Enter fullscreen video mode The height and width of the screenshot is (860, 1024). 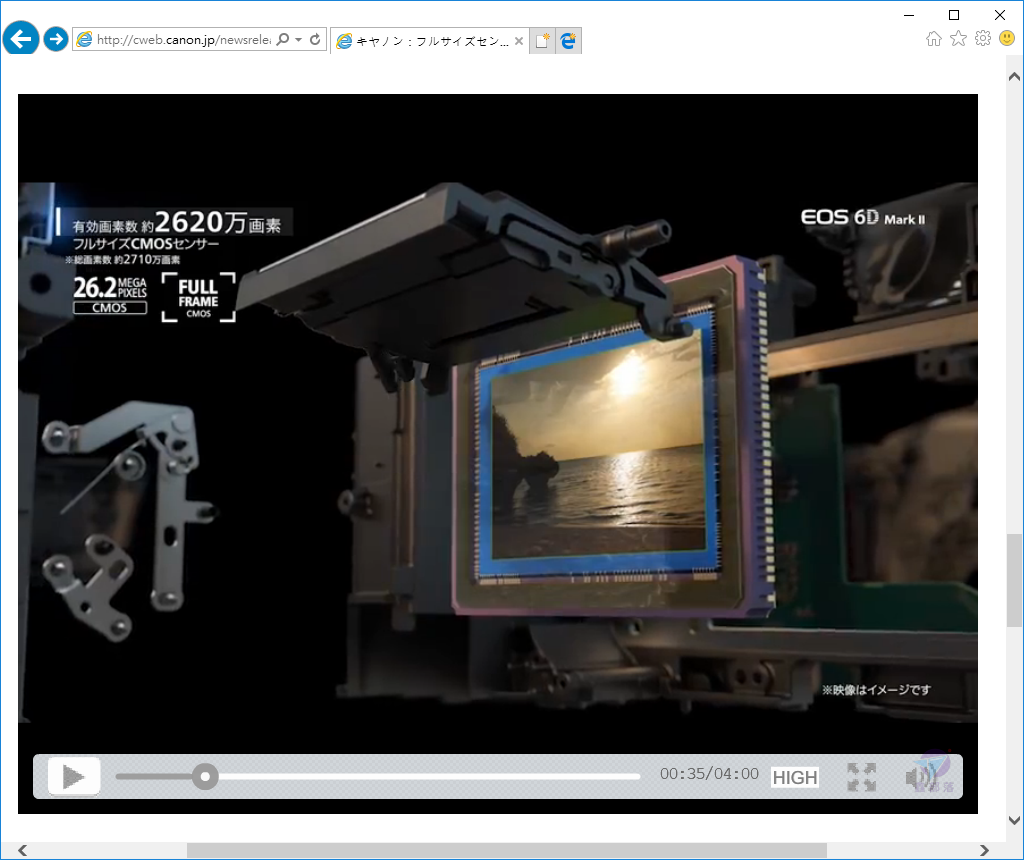tap(861, 777)
